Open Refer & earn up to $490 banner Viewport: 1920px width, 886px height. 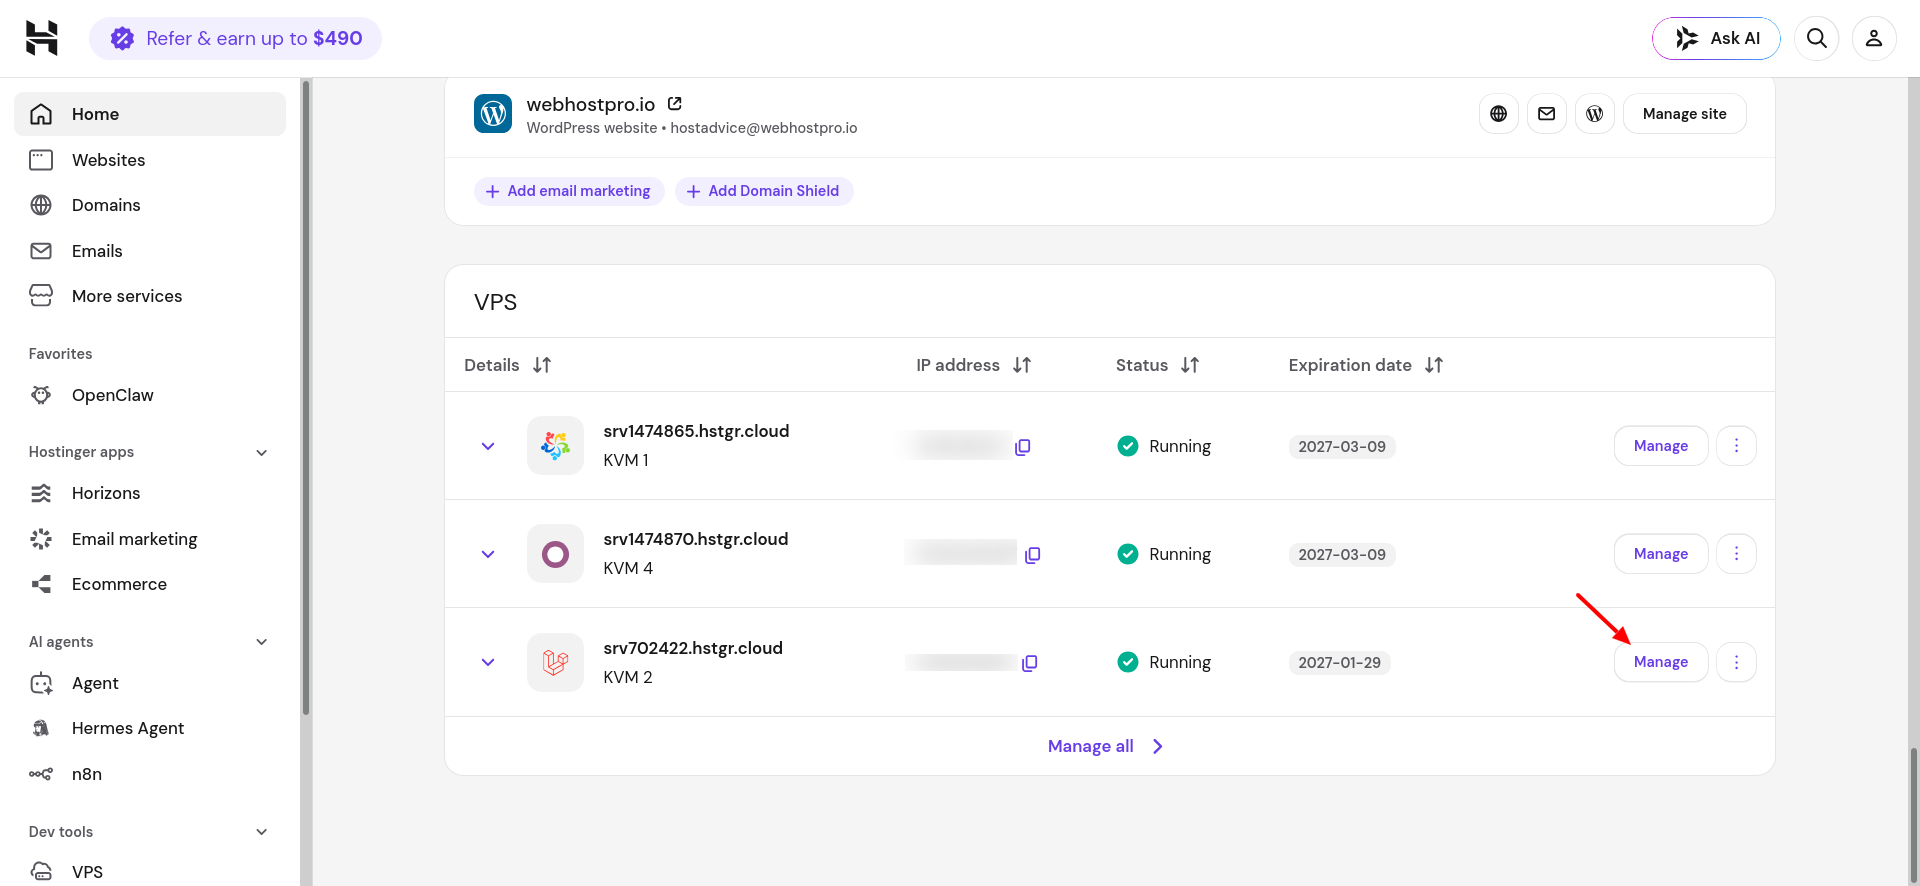point(236,38)
